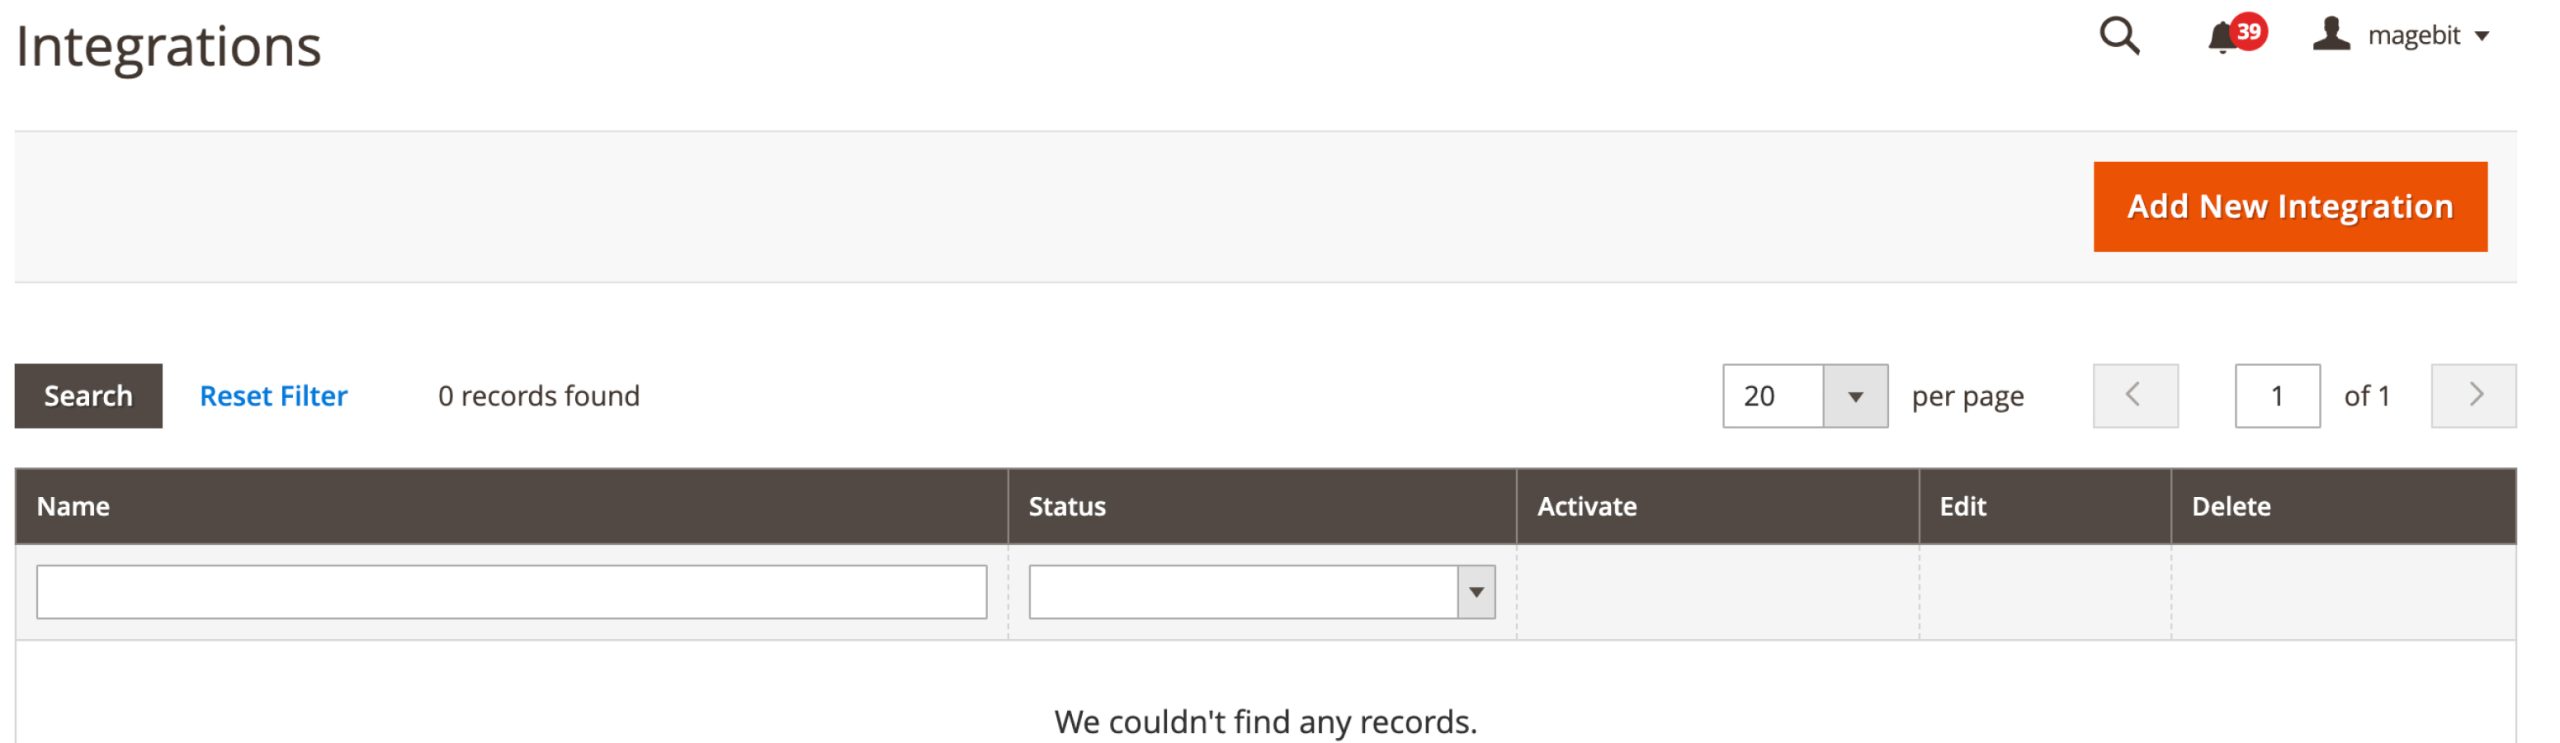
Task: Sort by the Name column header
Action: coord(73,507)
